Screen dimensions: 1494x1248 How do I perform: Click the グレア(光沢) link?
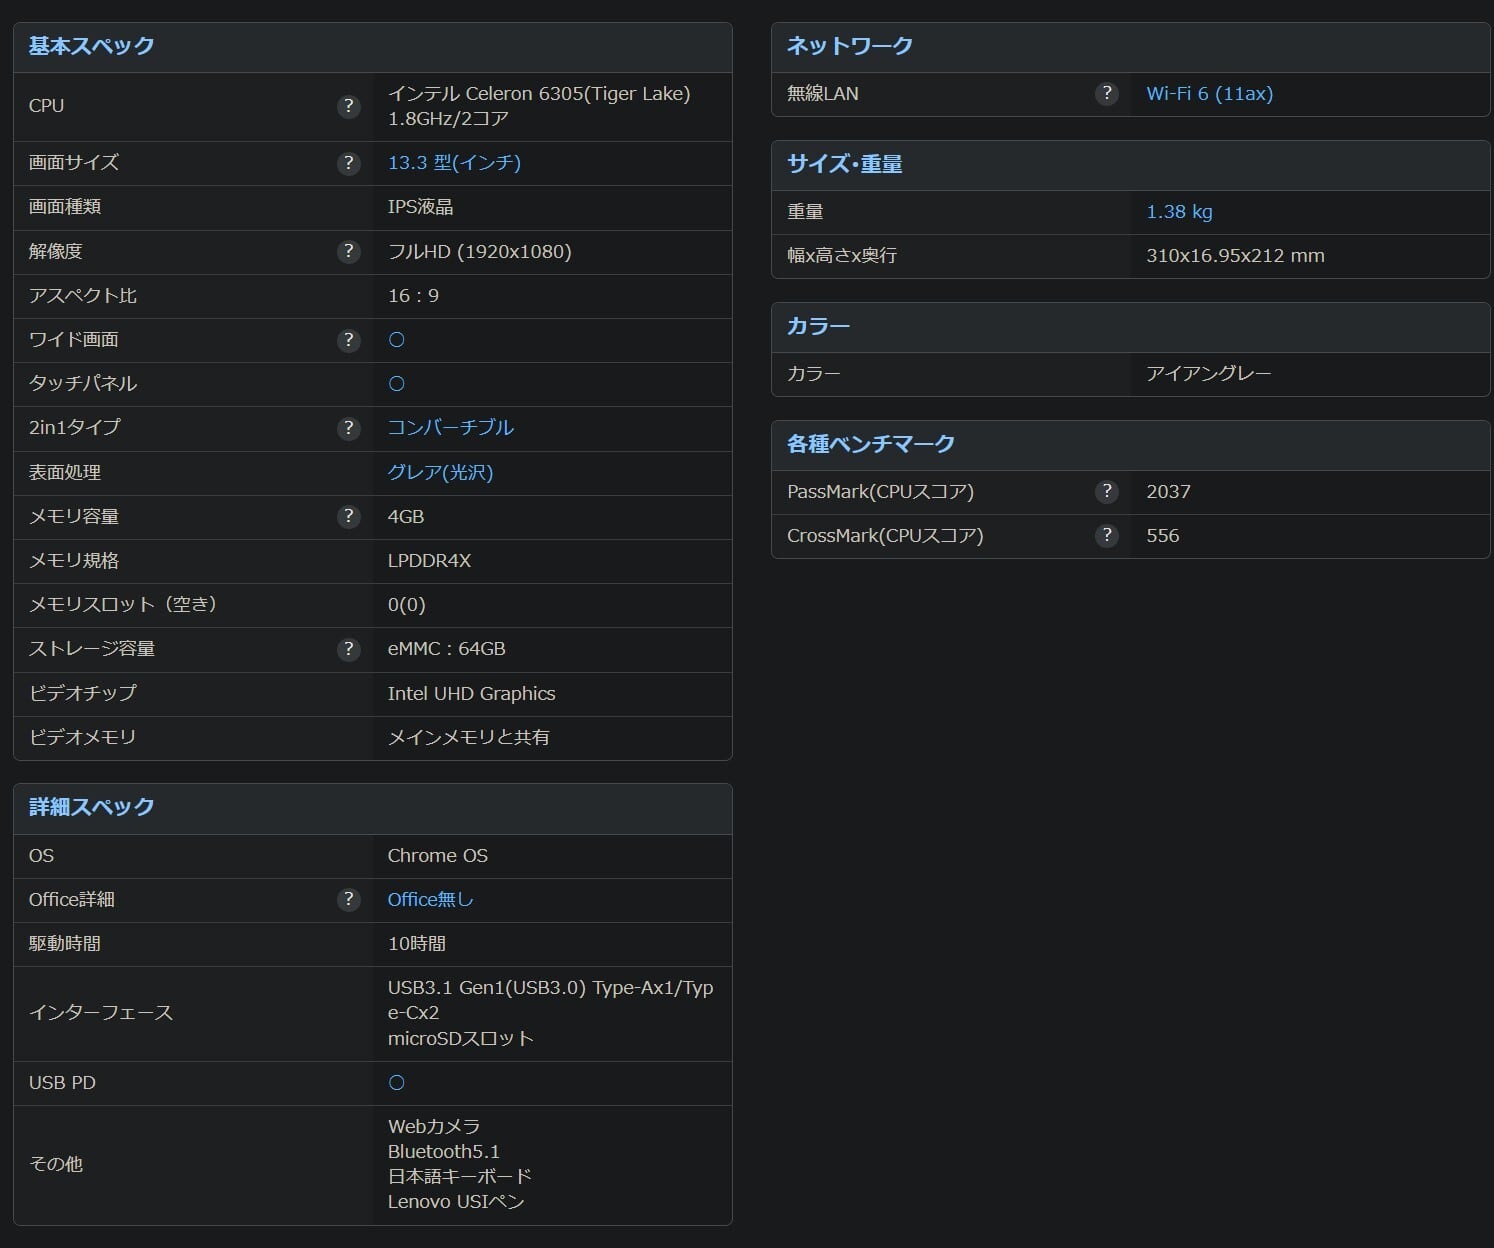[440, 472]
